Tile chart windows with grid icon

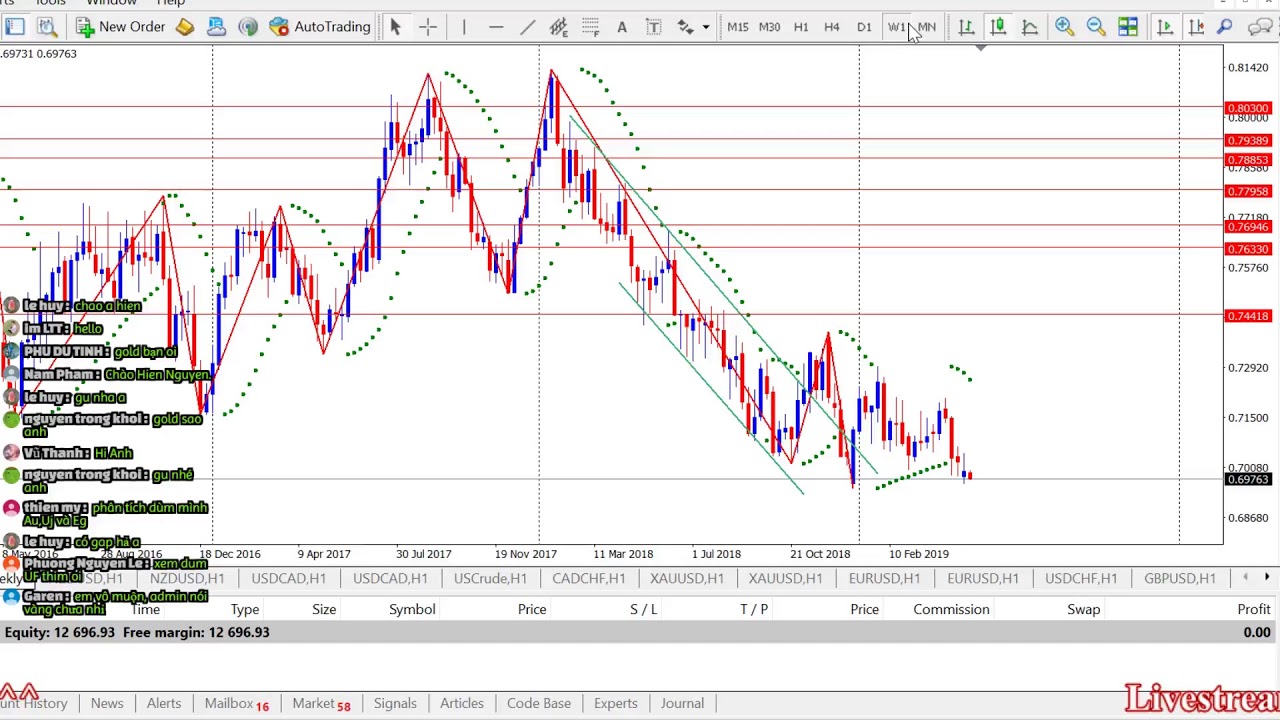tap(1128, 27)
